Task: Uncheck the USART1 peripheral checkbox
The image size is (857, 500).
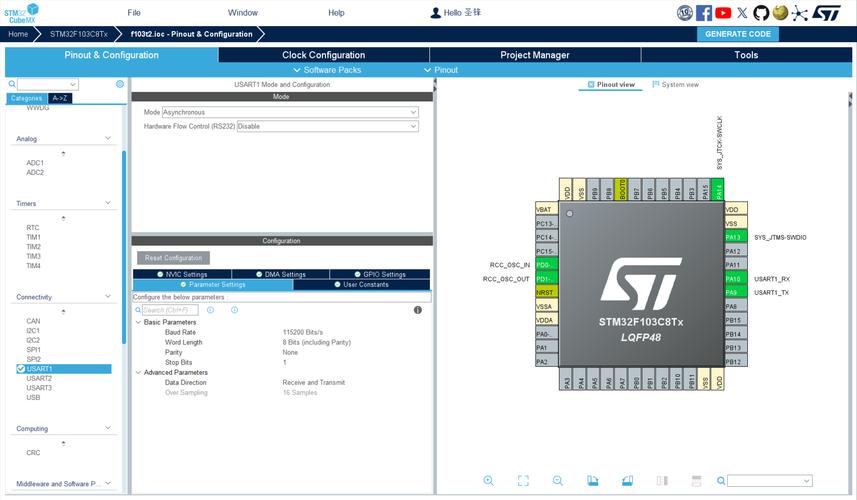Action: (x=21, y=369)
